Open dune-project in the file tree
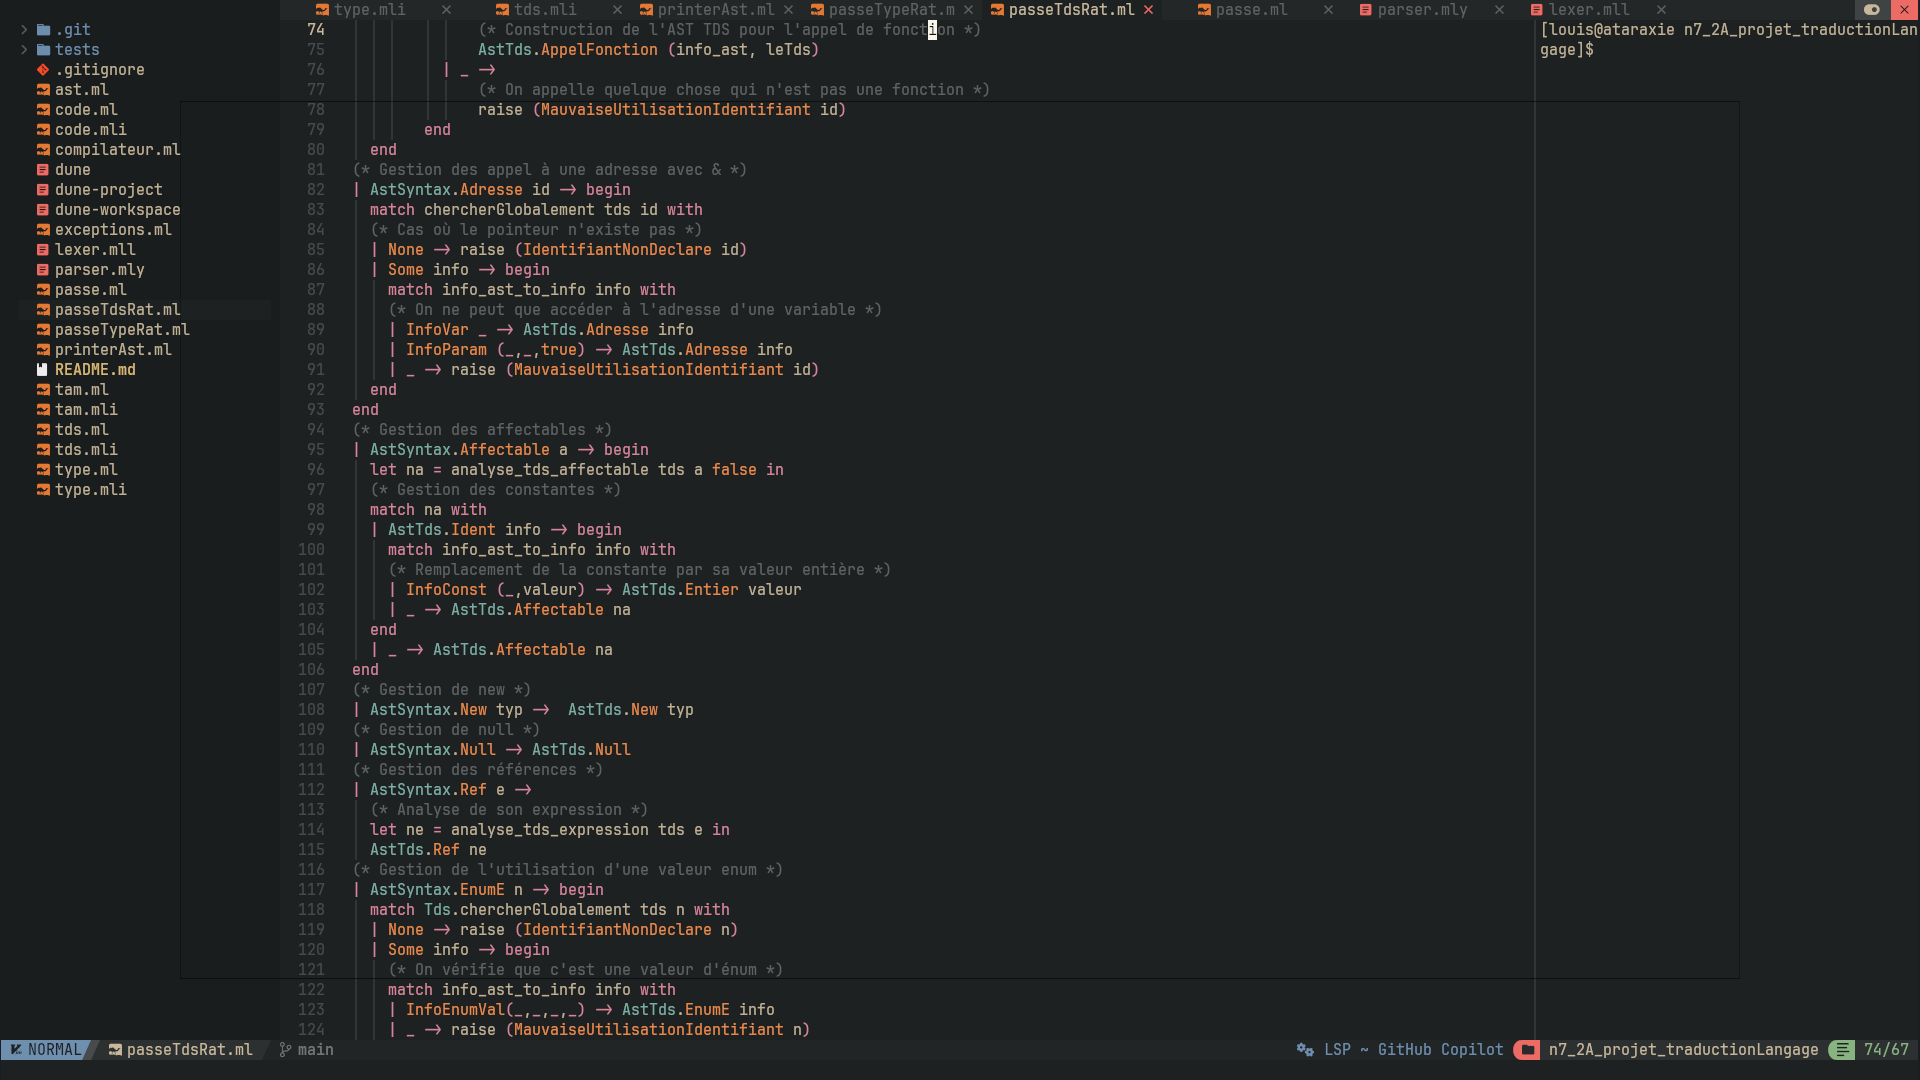Screen dimensions: 1920x1080 pos(108,190)
